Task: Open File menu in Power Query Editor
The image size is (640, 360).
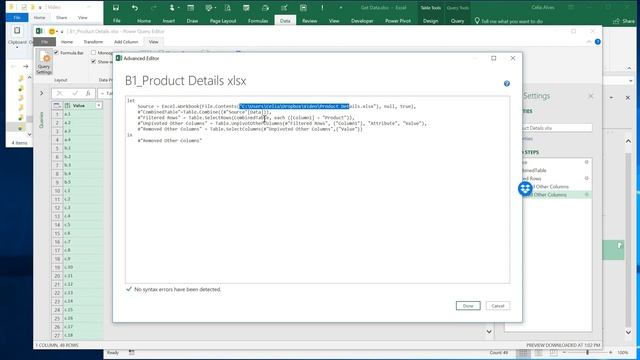Action: tap(44, 42)
